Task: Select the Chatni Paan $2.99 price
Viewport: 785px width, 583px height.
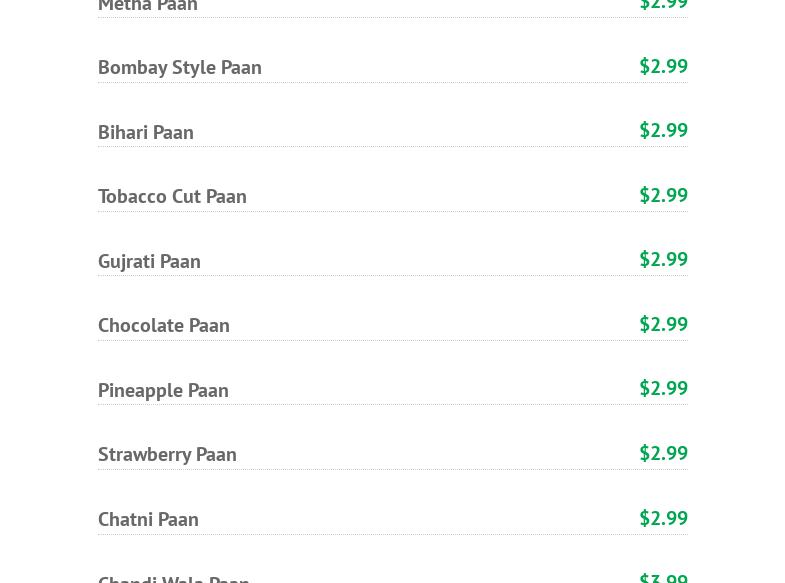Action: tap(663, 518)
